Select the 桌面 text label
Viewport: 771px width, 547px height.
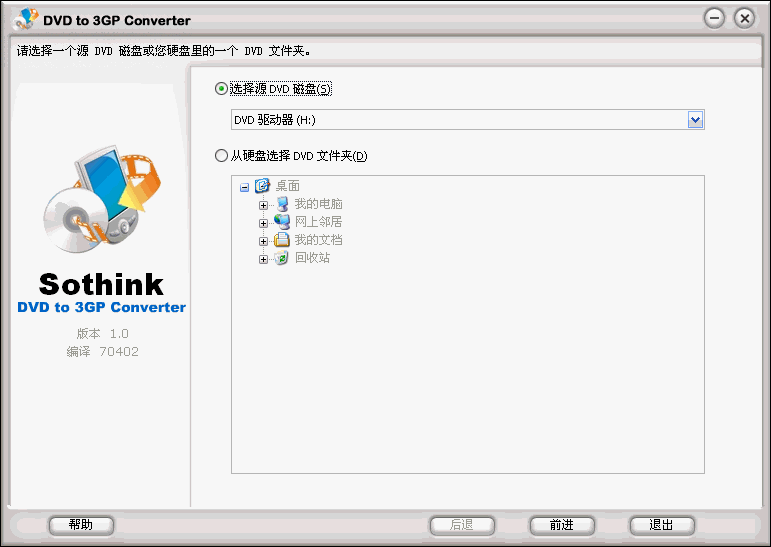287,186
